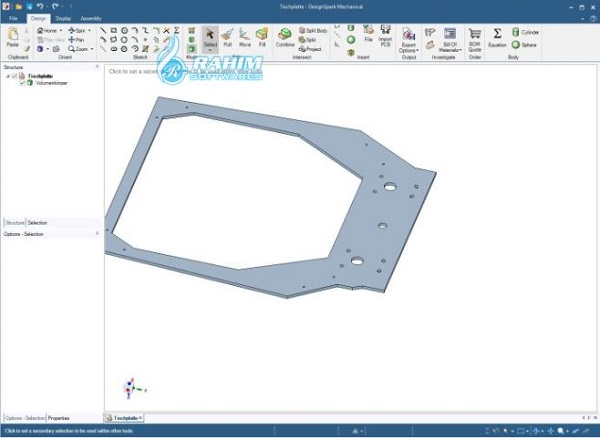Insert a Sphere body
The width and height of the screenshot is (600, 438).
tap(524, 45)
